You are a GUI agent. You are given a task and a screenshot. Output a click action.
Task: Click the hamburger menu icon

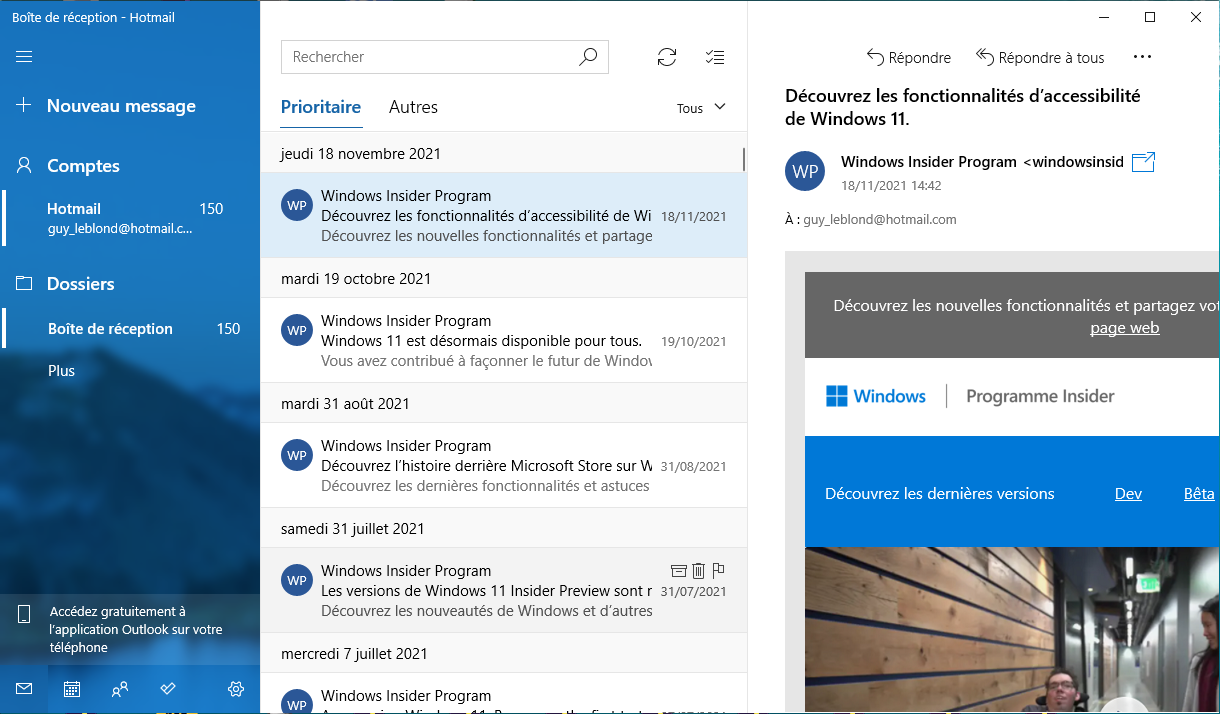pyautogui.click(x=24, y=57)
